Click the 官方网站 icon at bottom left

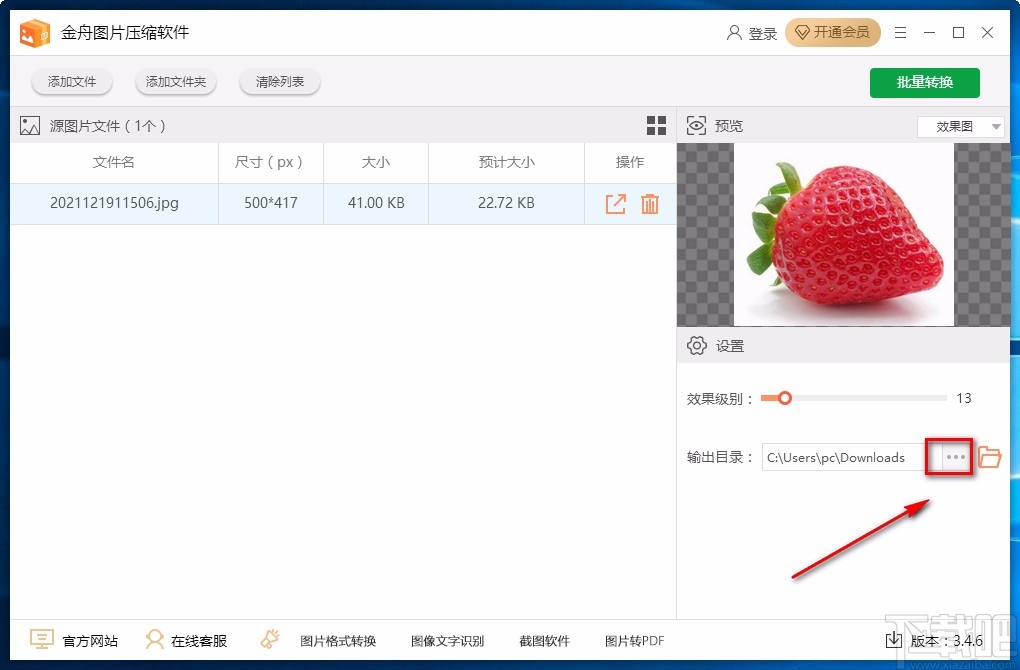coord(41,639)
